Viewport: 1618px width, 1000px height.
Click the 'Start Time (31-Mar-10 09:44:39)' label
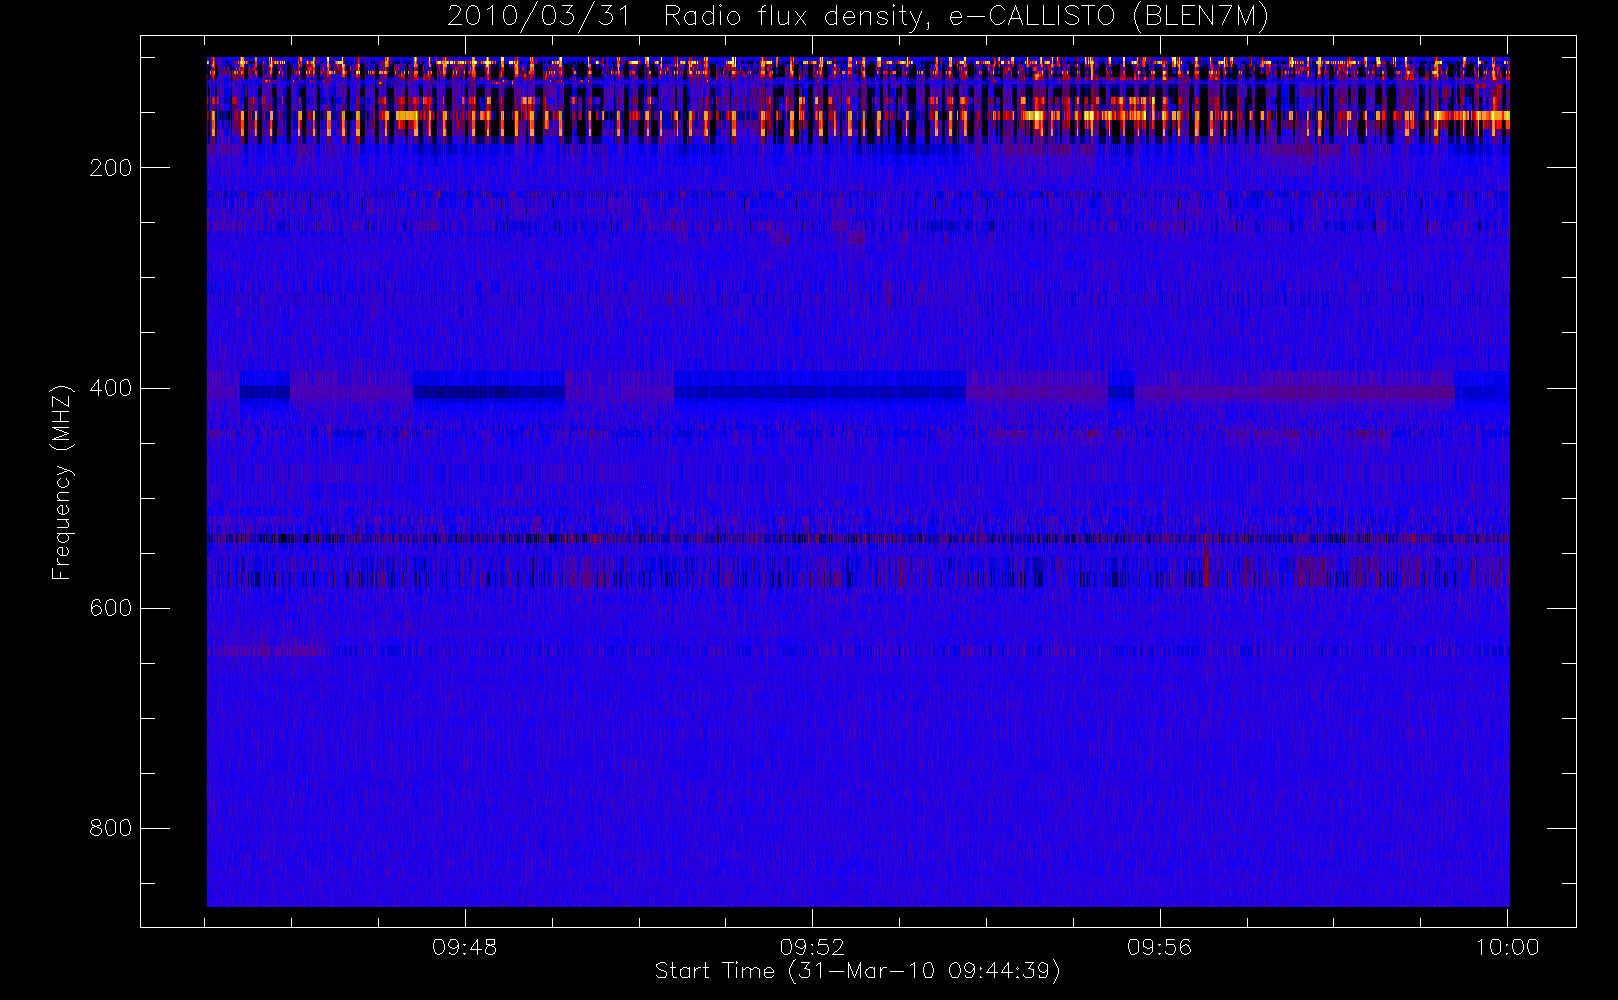click(857, 971)
